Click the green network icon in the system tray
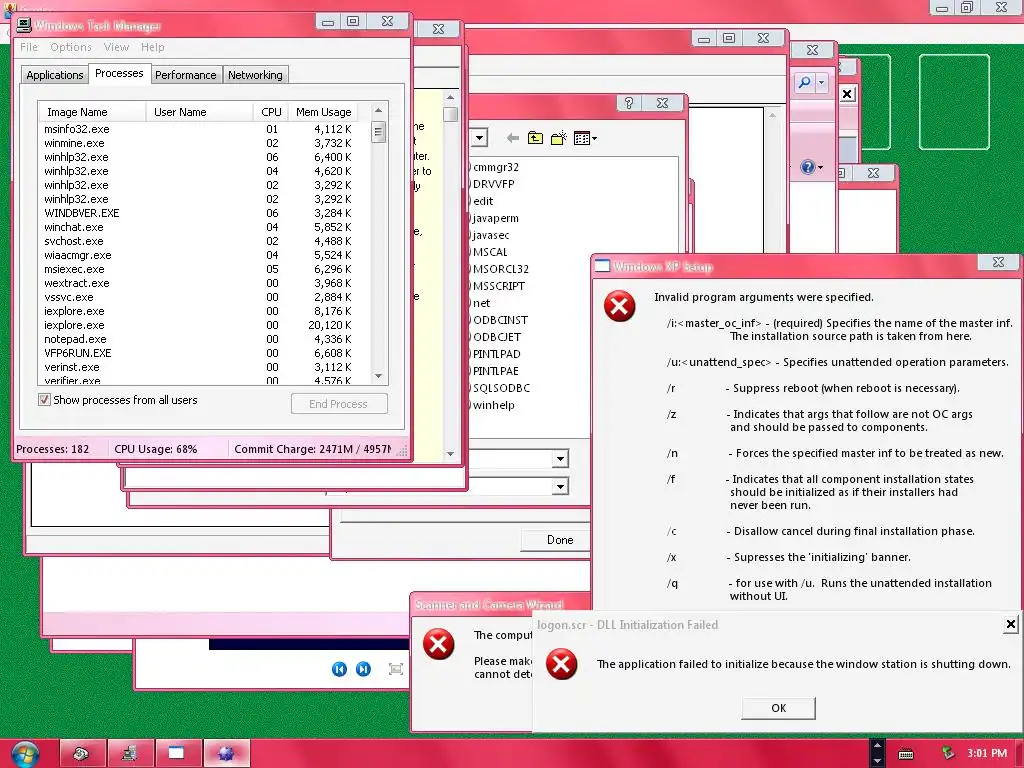The width and height of the screenshot is (1024, 768). click(948, 754)
